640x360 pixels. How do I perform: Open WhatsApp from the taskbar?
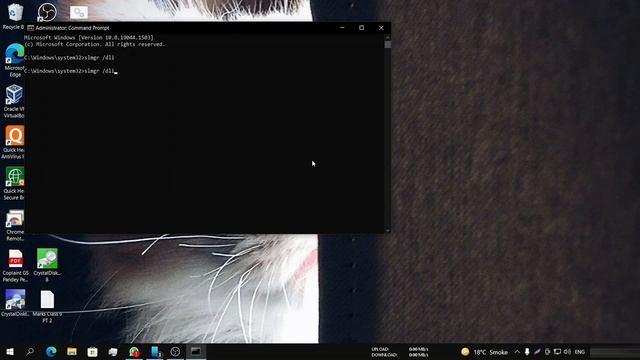point(134,351)
